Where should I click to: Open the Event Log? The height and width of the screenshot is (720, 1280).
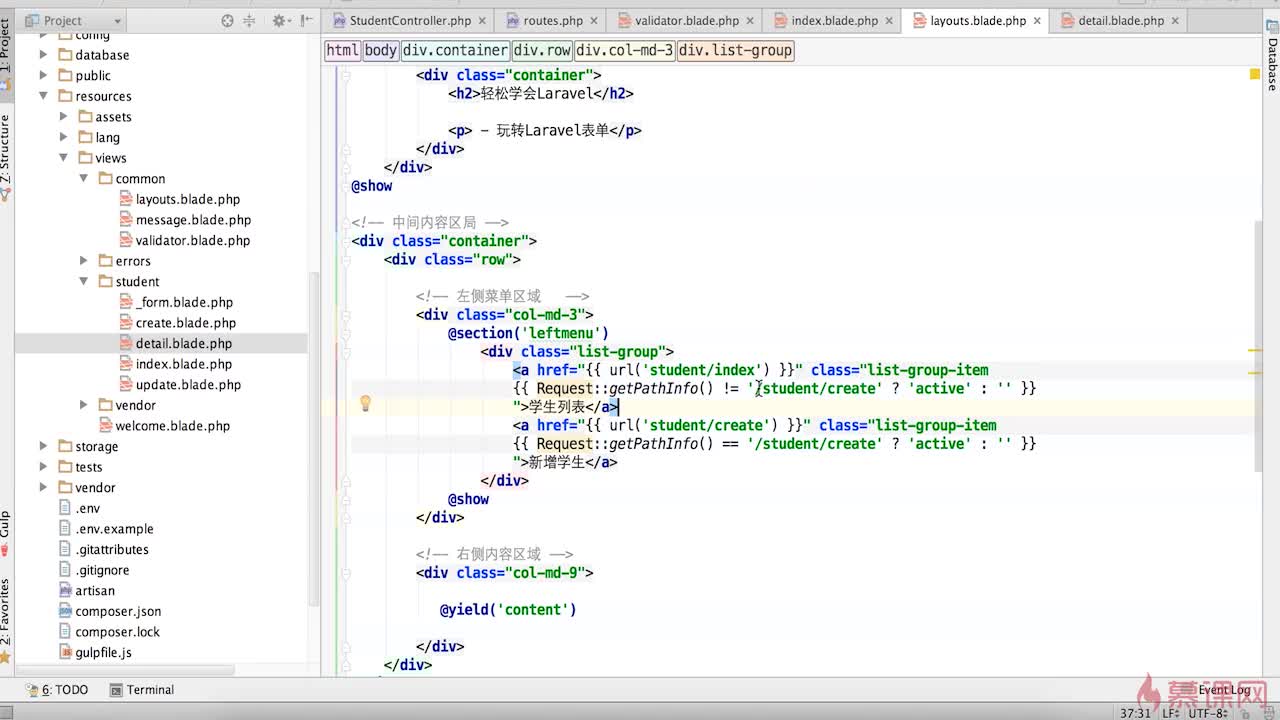(x=1223, y=690)
